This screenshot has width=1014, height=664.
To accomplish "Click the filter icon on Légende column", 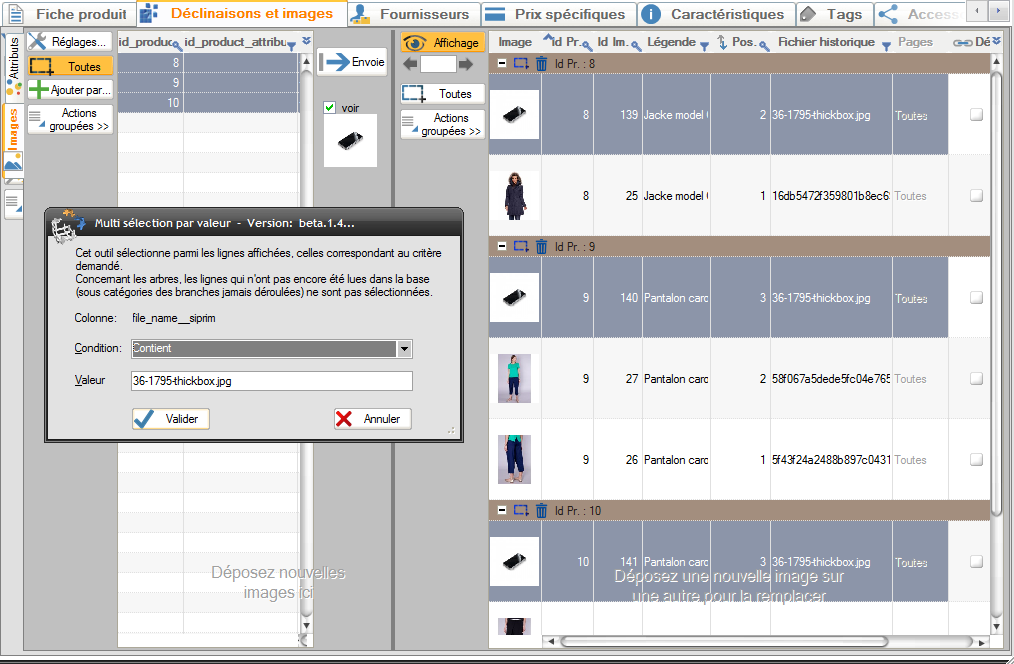I will click(x=704, y=46).
